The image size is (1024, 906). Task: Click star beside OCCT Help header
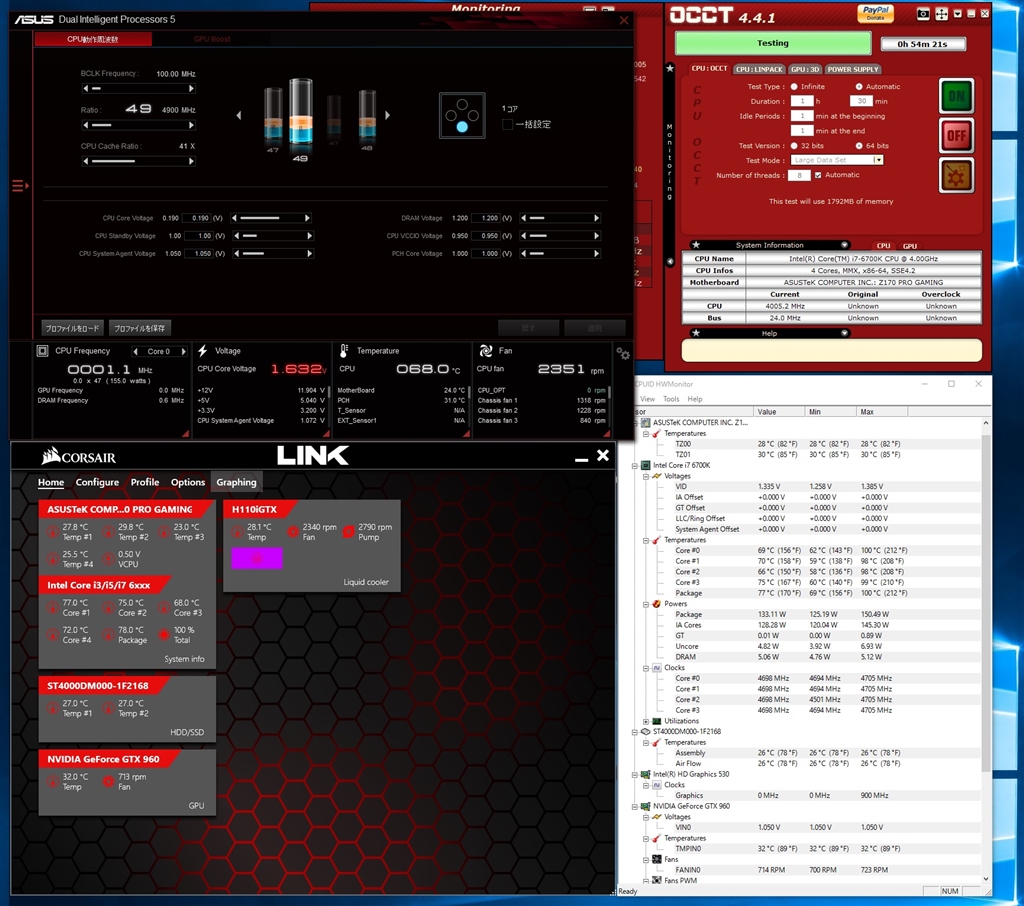[x=696, y=333]
